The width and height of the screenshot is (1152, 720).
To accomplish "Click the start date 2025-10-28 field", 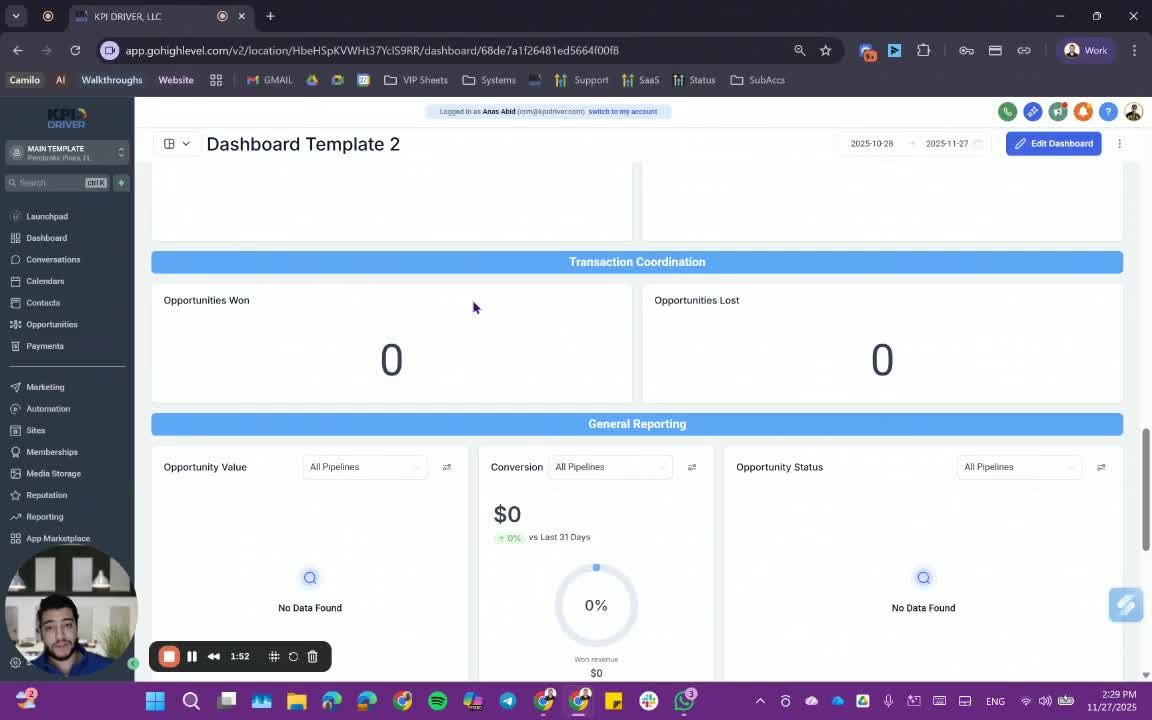I will (x=871, y=144).
